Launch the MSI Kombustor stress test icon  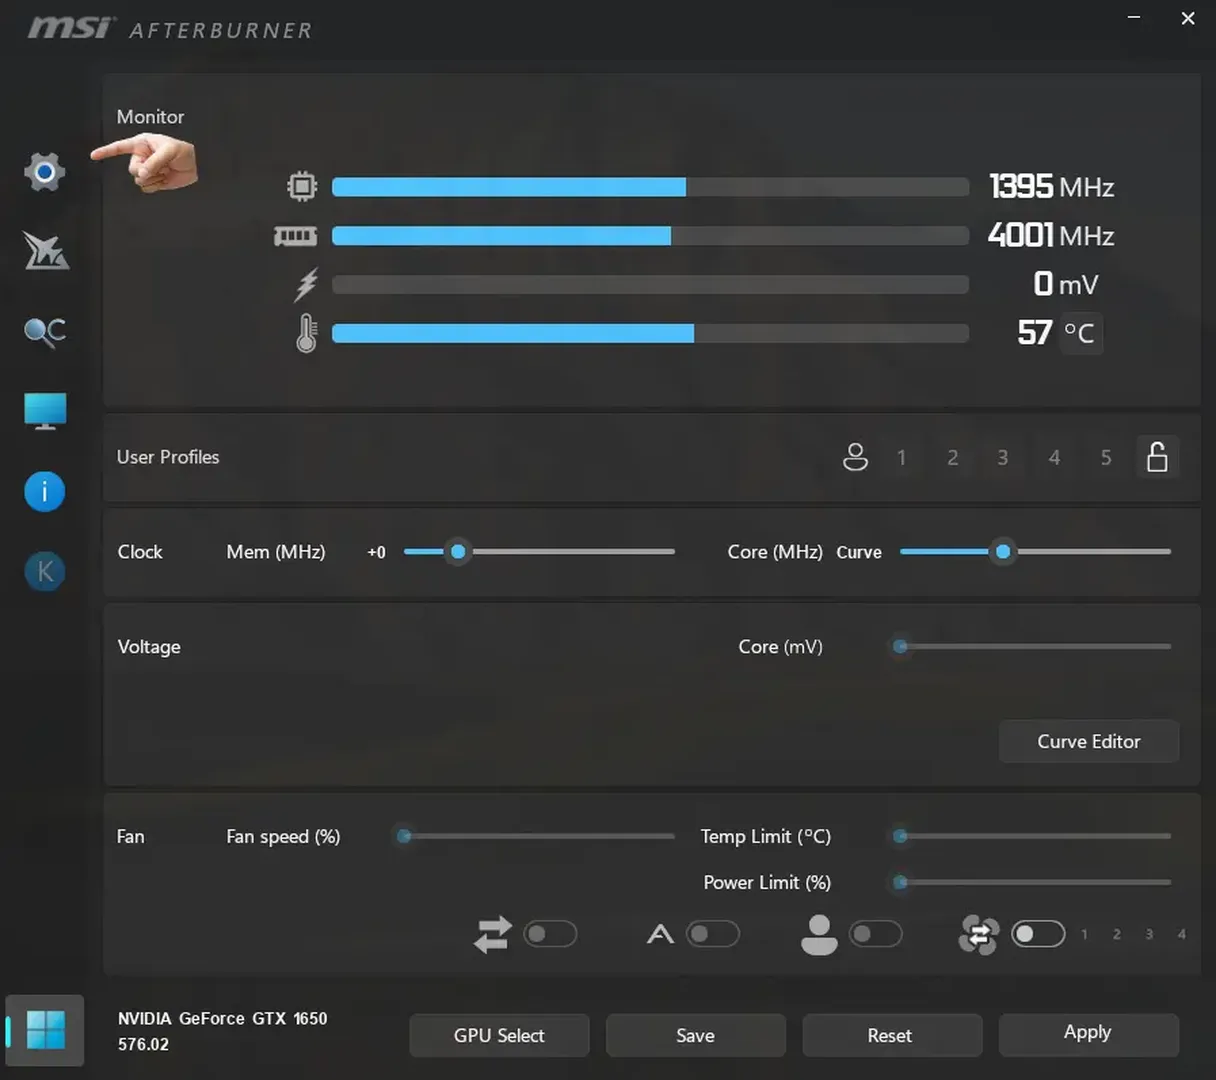point(44,251)
